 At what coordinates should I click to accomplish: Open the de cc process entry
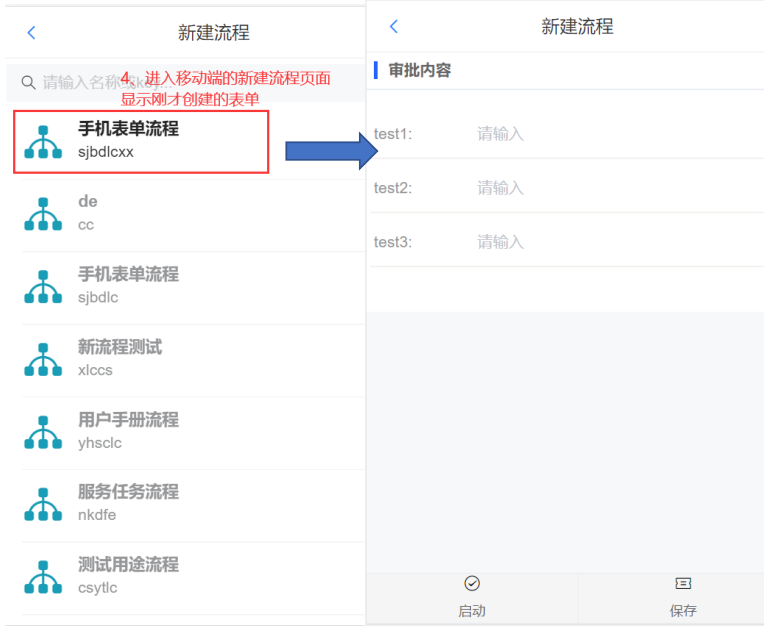click(193, 215)
